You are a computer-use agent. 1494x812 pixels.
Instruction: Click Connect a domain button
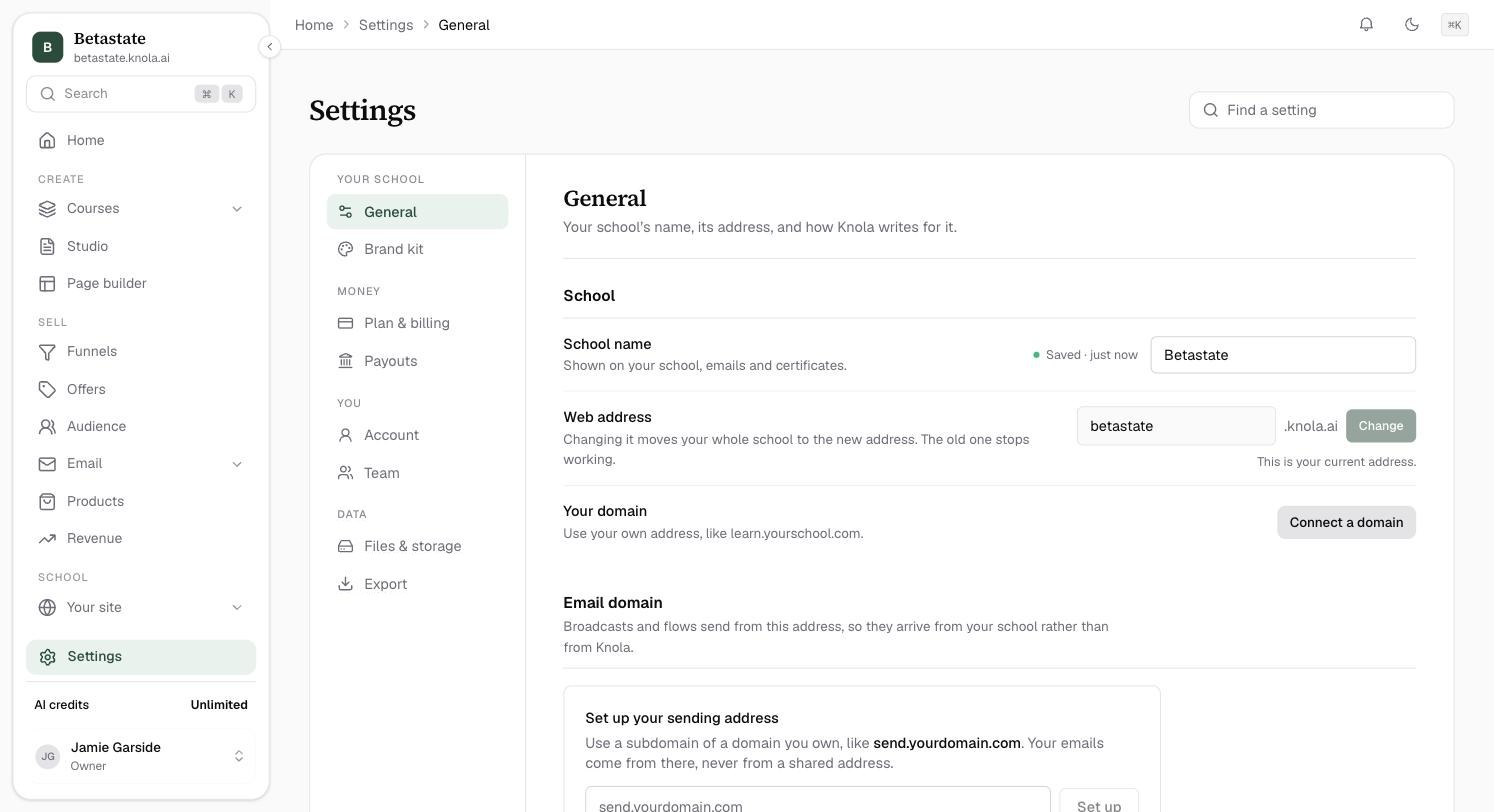(x=1346, y=523)
